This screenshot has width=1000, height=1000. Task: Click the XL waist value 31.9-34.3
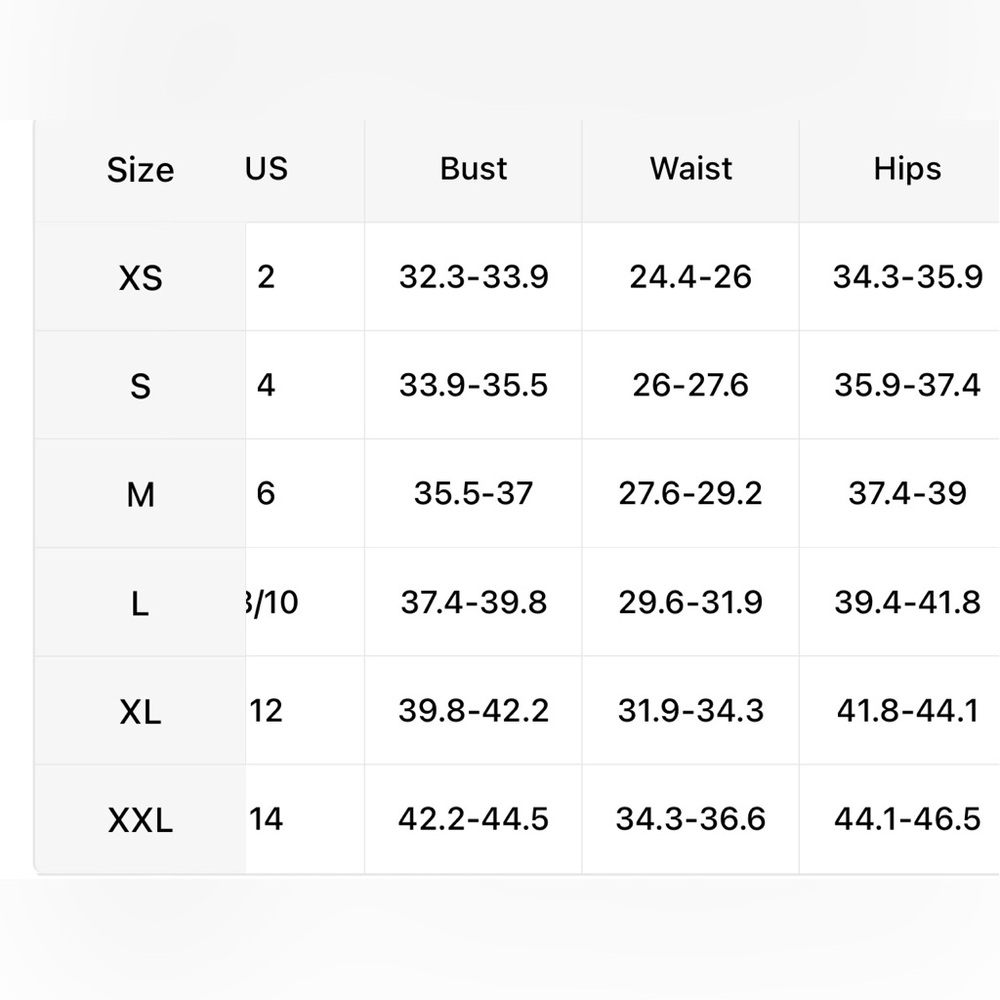(691, 710)
